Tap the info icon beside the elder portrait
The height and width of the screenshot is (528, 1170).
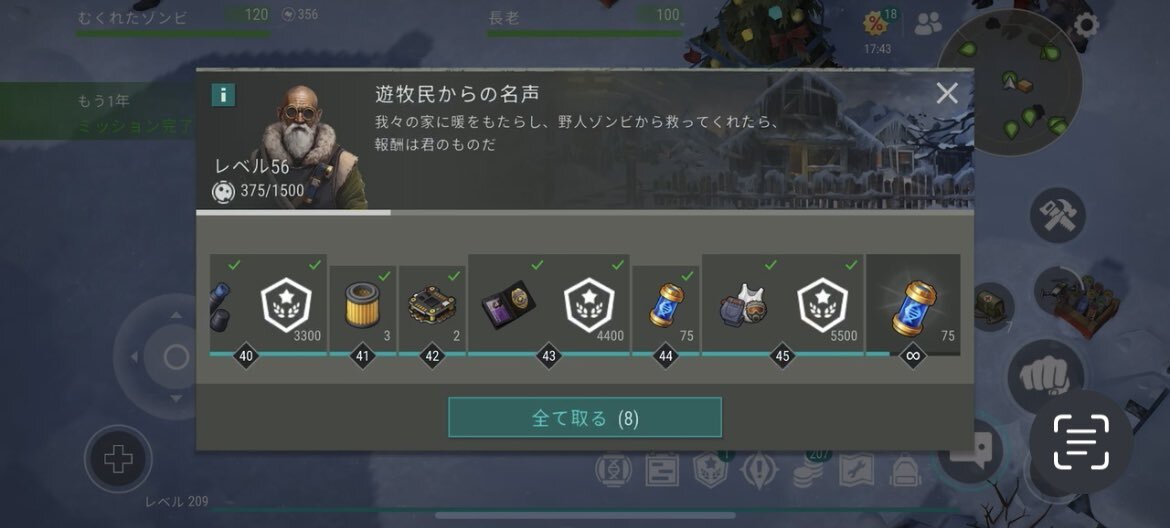tap(223, 95)
